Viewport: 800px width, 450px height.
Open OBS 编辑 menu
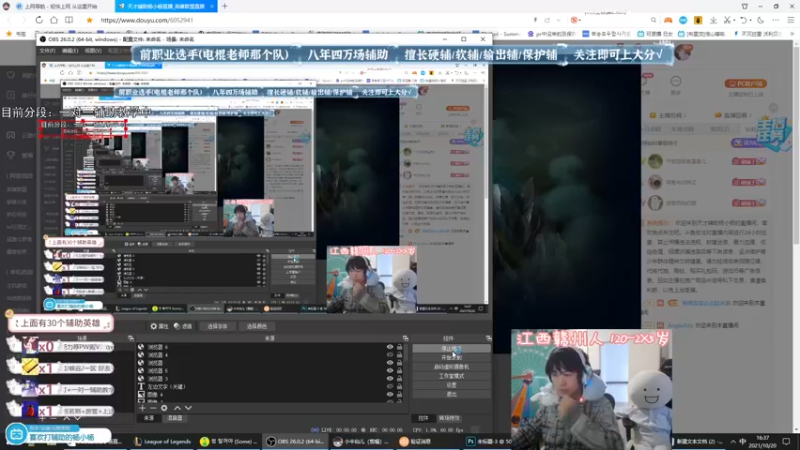(x=70, y=51)
